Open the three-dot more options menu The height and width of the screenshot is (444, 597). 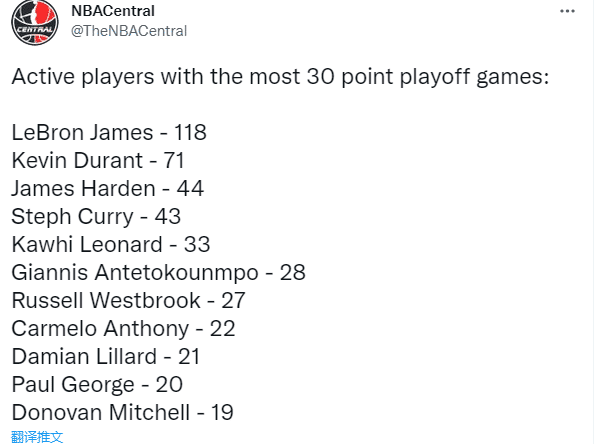[x=567, y=11]
